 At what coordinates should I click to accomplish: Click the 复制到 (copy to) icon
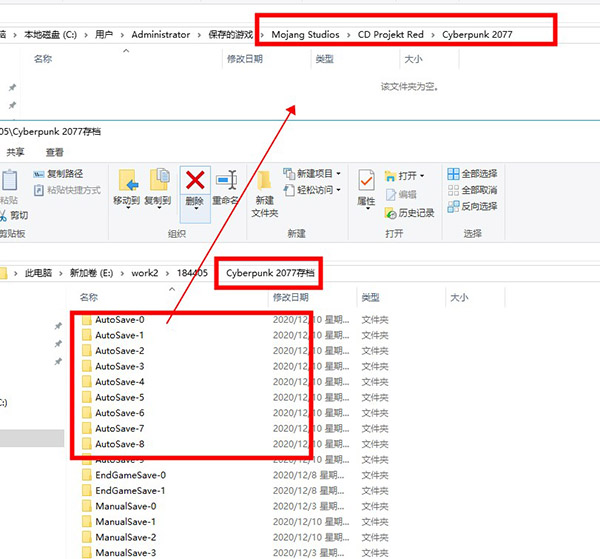pyautogui.click(x=159, y=179)
